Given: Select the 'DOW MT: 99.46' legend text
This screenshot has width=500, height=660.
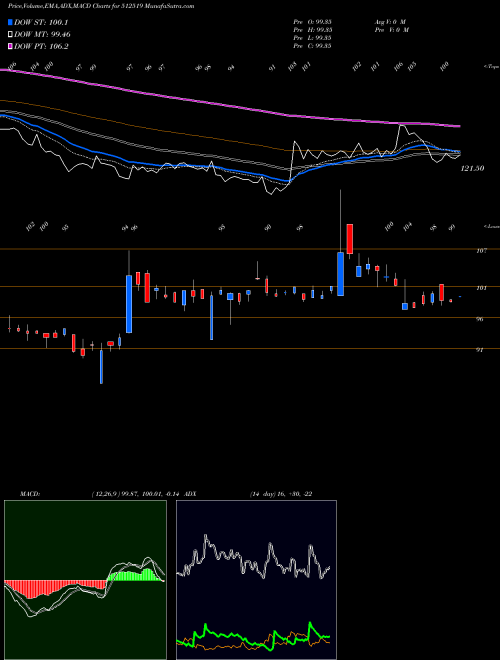Looking at the screenshot, I should coord(43,35).
